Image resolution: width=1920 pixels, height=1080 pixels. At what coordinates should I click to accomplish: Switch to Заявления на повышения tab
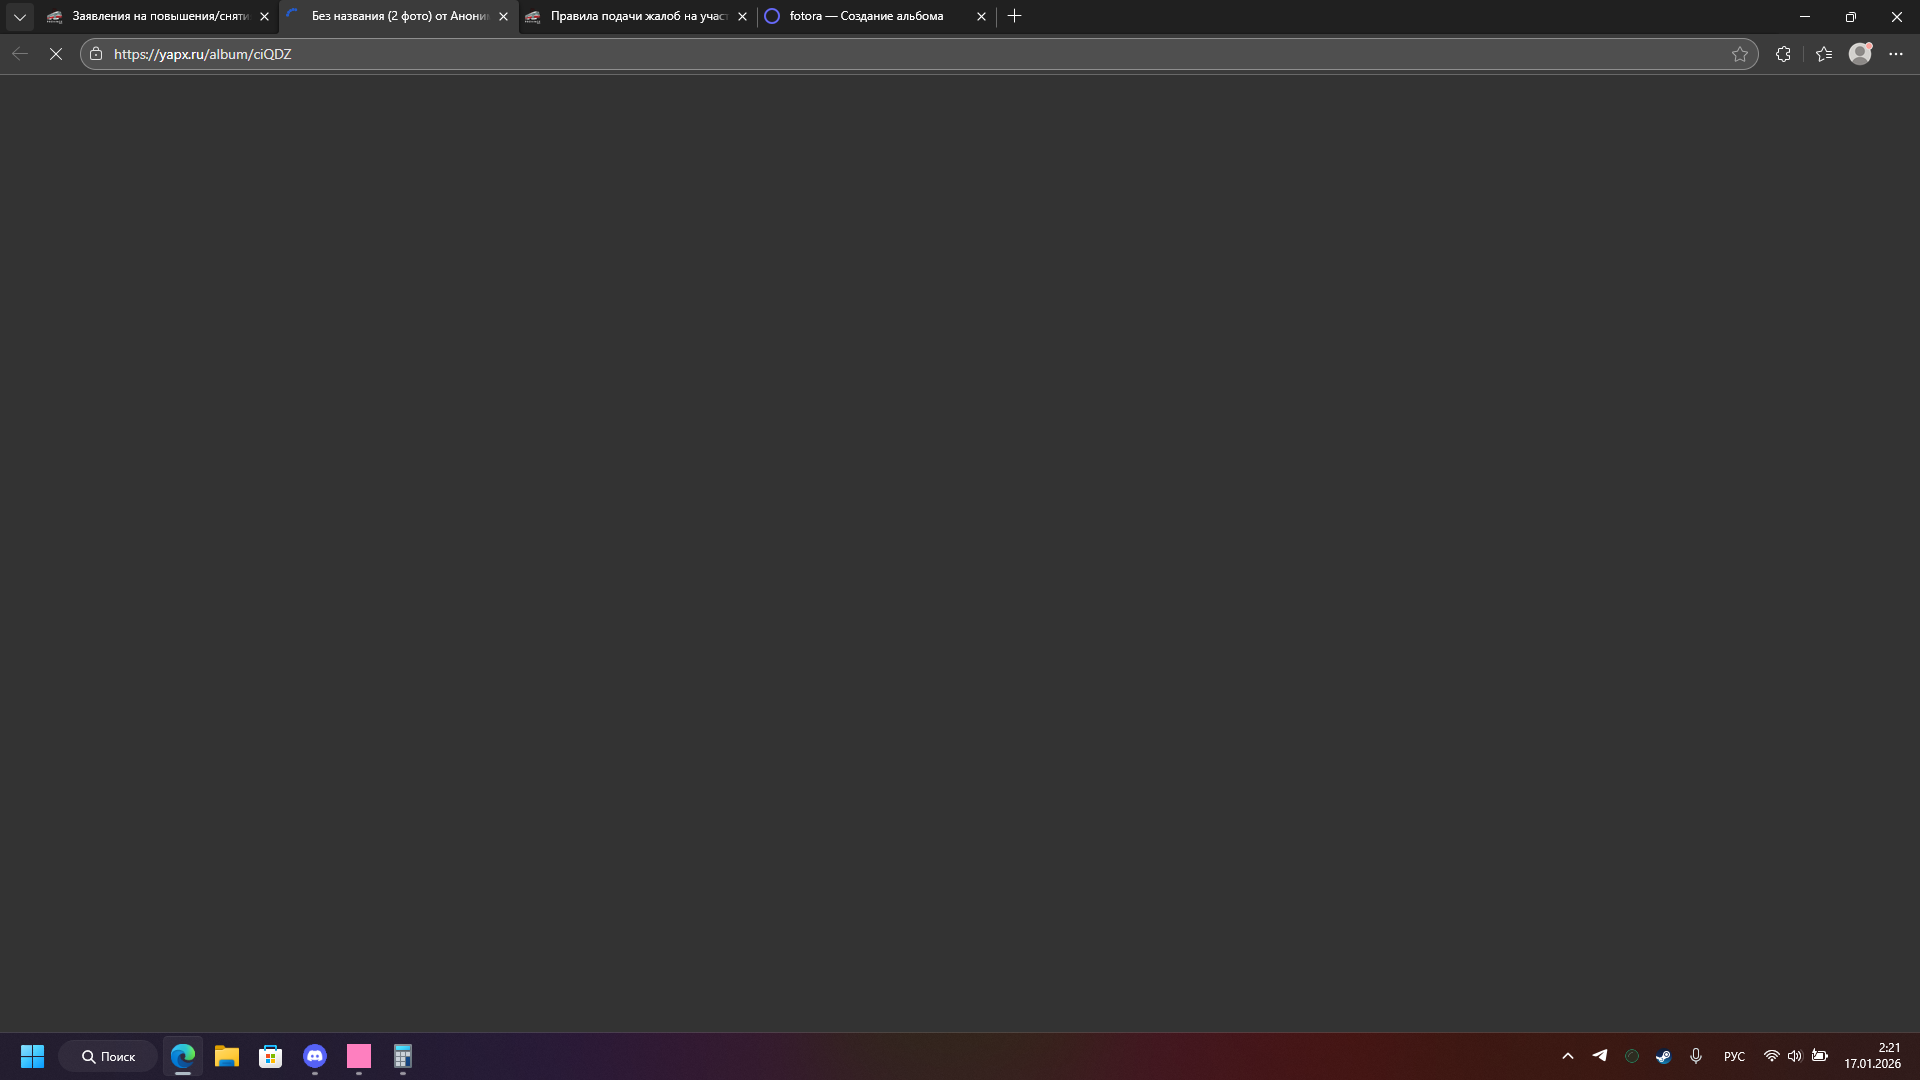155,17
